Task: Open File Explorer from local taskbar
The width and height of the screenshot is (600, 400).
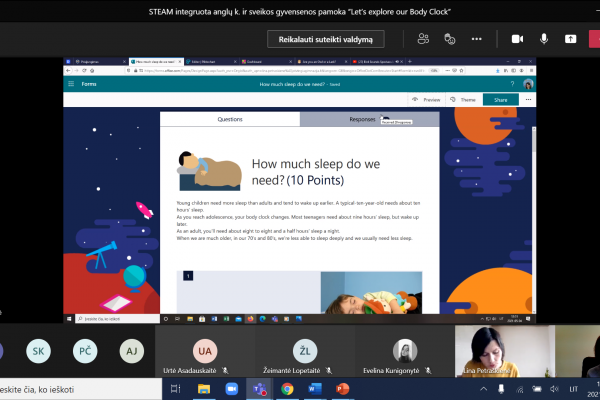Action: tap(204, 389)
